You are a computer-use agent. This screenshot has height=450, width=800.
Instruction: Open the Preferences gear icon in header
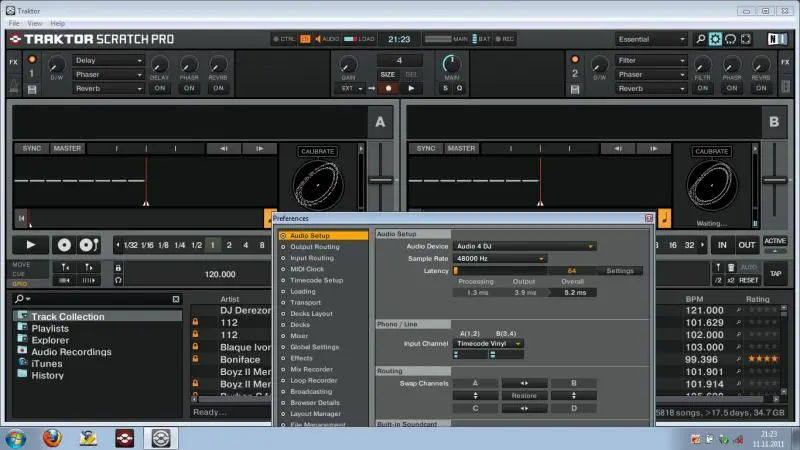pyautogui.click(x=715, y=39)
